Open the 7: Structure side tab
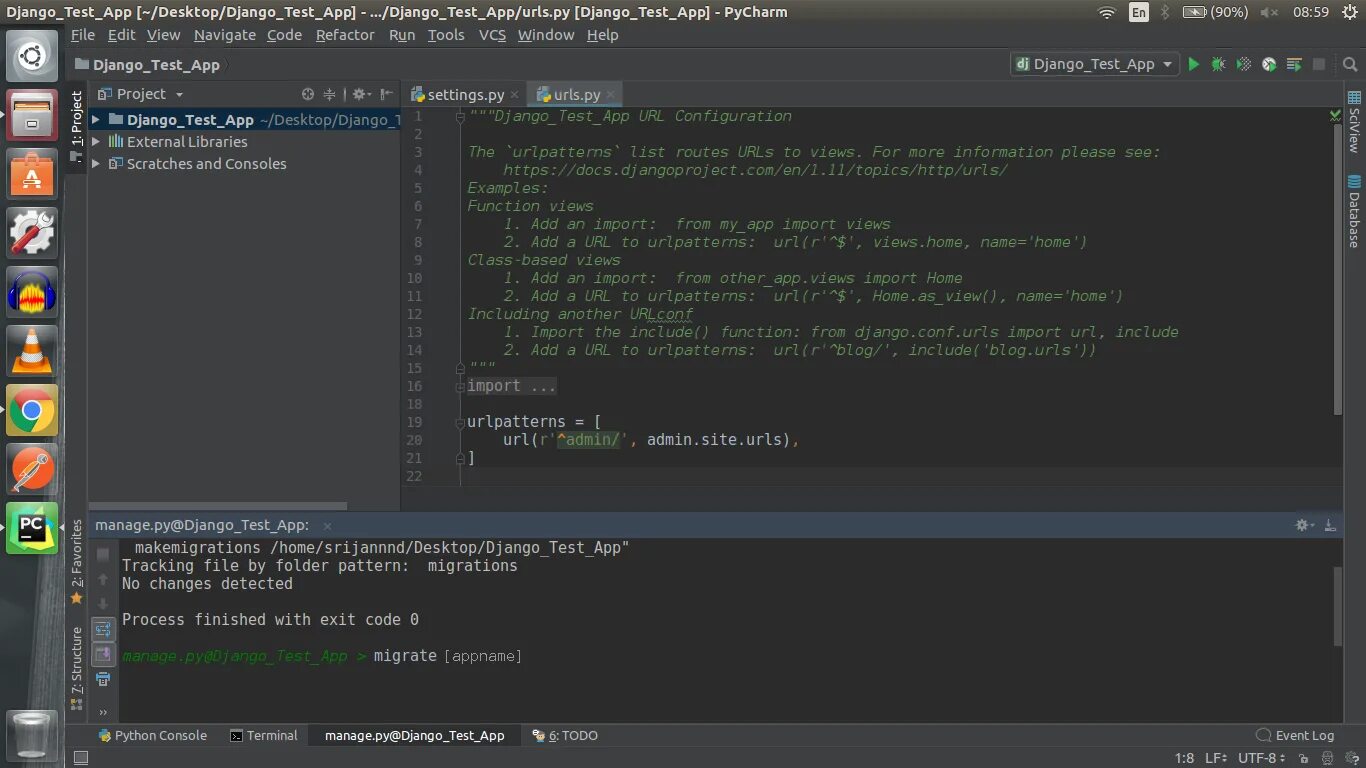Screen dimensions: 1366x768 tap(76, 668)
